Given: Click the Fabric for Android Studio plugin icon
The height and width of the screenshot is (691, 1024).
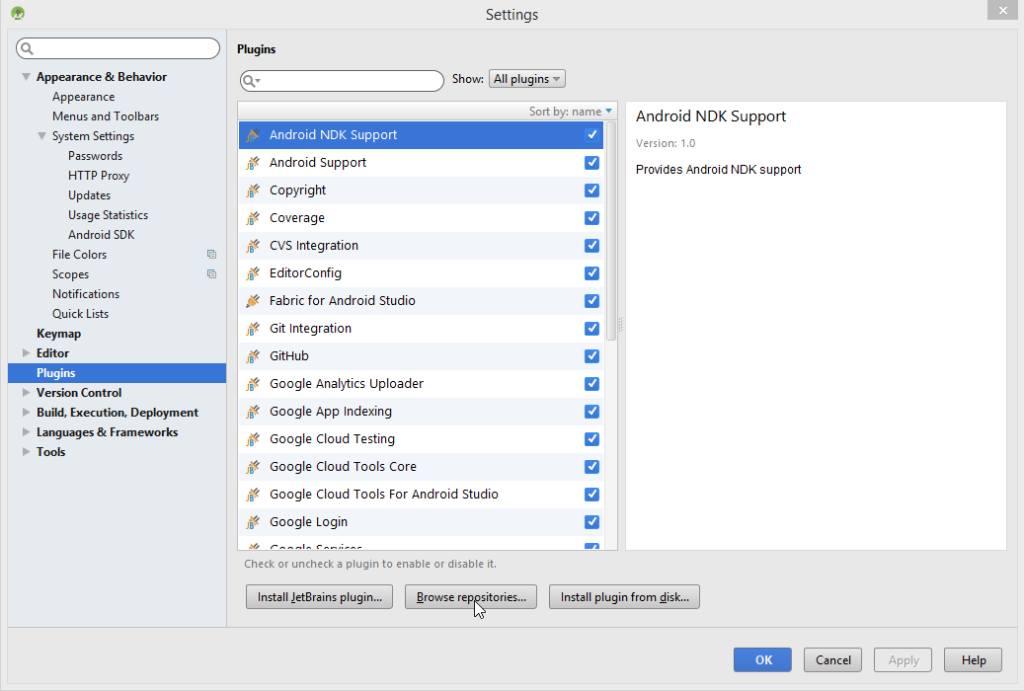Looking at the screenshot, I should pos(252,300).
